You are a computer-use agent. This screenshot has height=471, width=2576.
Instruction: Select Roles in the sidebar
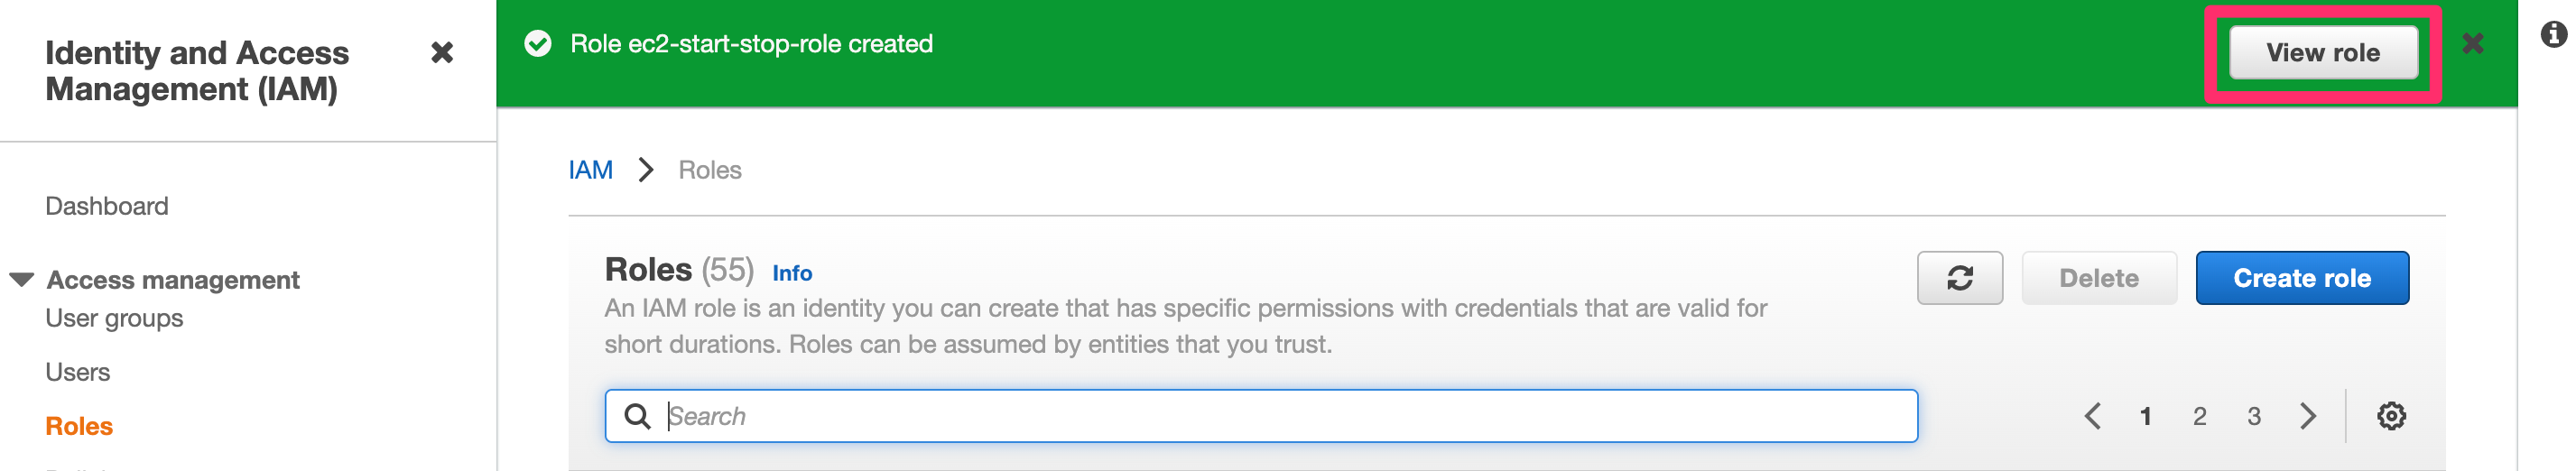pyautogui.click(x=79, y=426)
